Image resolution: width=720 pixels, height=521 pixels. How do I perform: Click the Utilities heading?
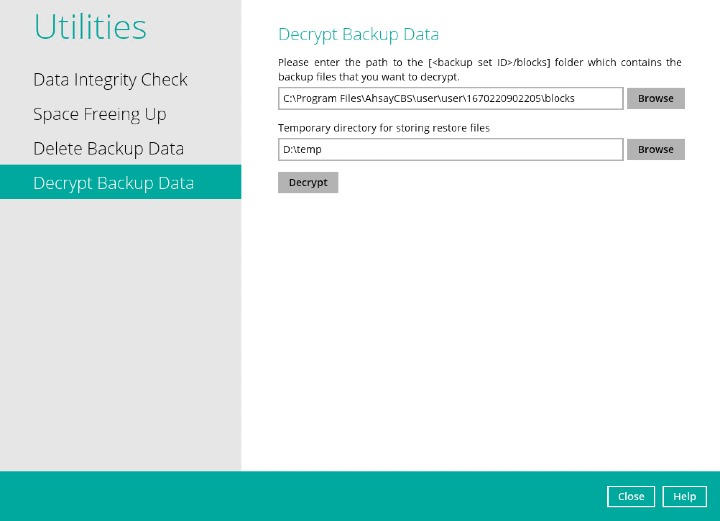90,28
